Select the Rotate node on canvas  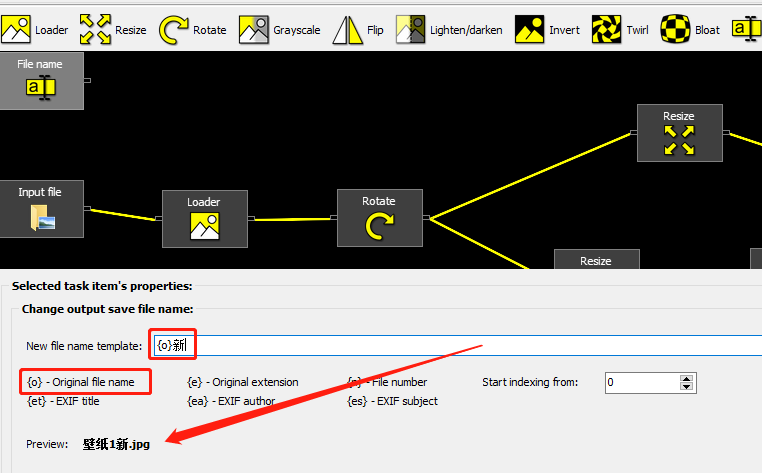(380, 218)
